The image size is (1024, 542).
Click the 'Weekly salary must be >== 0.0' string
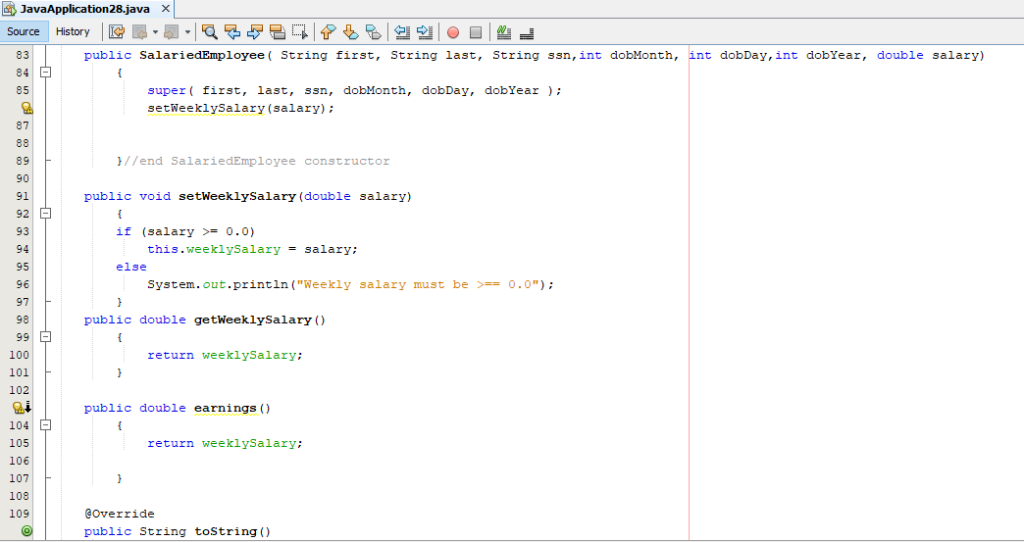point(418,285)
